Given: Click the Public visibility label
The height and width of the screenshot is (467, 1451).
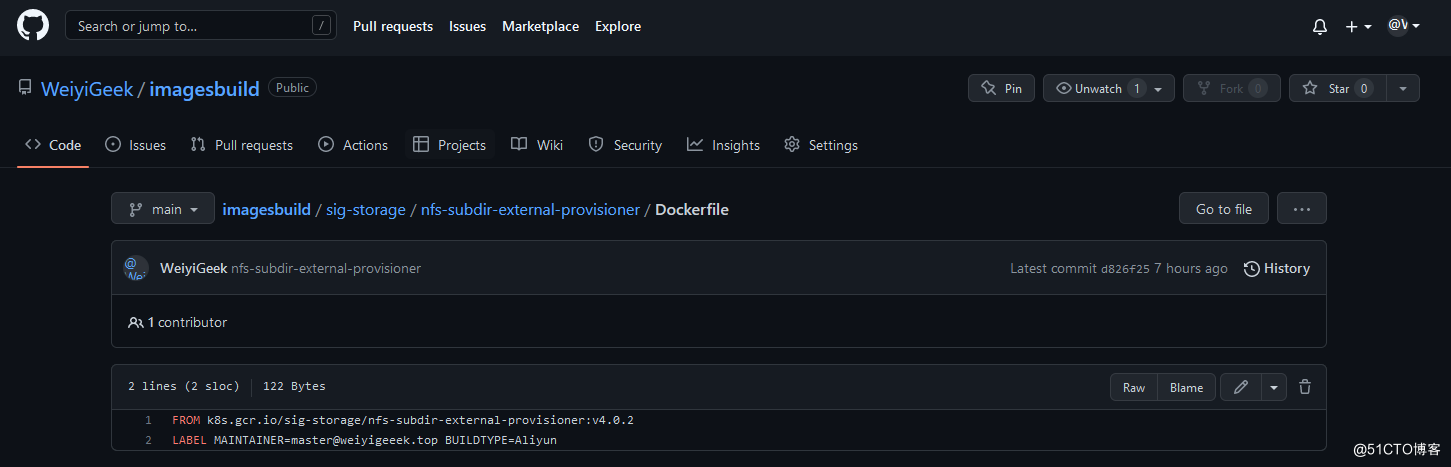Looking at the screenshot, I should tap(292, 88).
